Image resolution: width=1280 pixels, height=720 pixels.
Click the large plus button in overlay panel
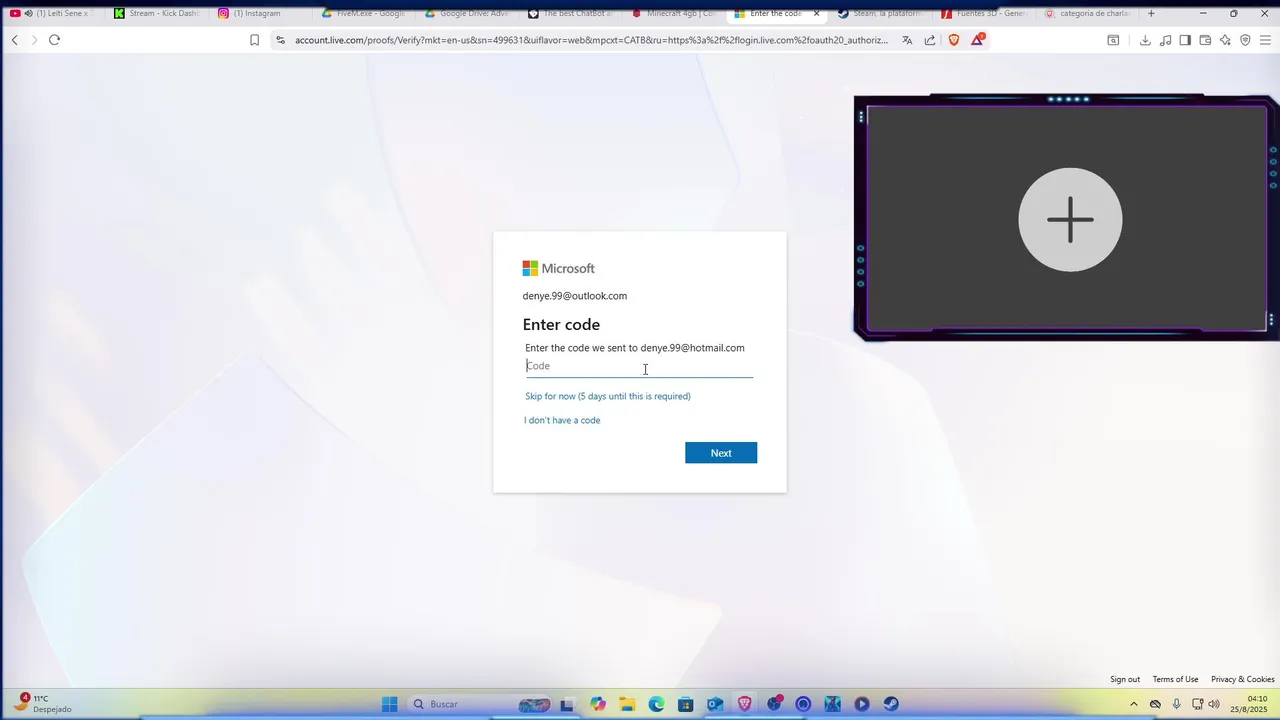(1070, 220)
